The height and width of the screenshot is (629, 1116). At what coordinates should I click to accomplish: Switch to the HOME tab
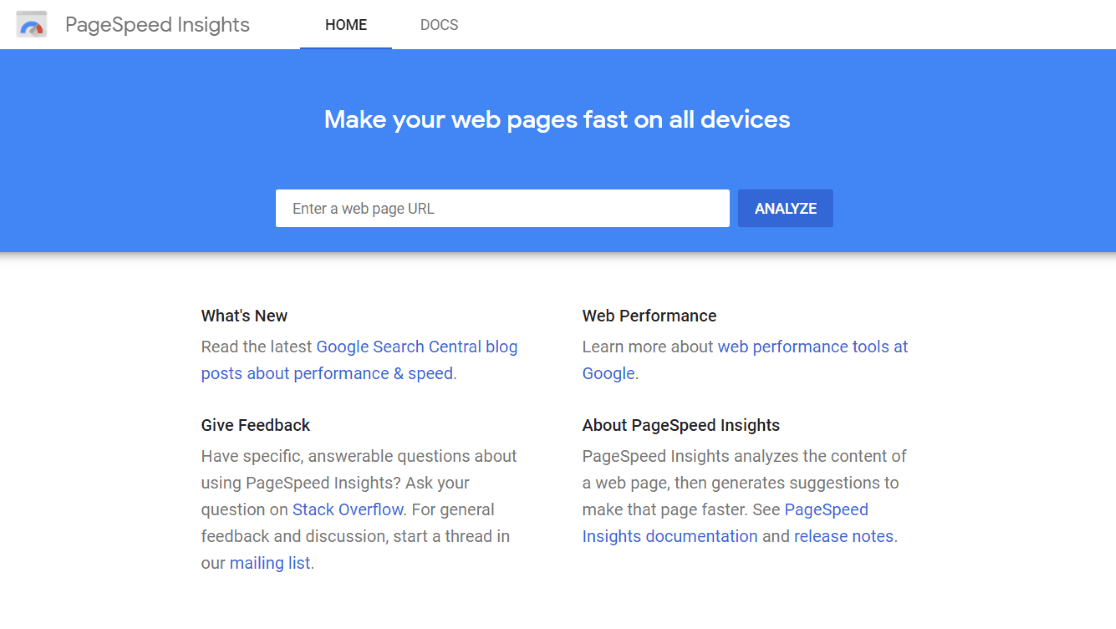(x=346, y=25)
